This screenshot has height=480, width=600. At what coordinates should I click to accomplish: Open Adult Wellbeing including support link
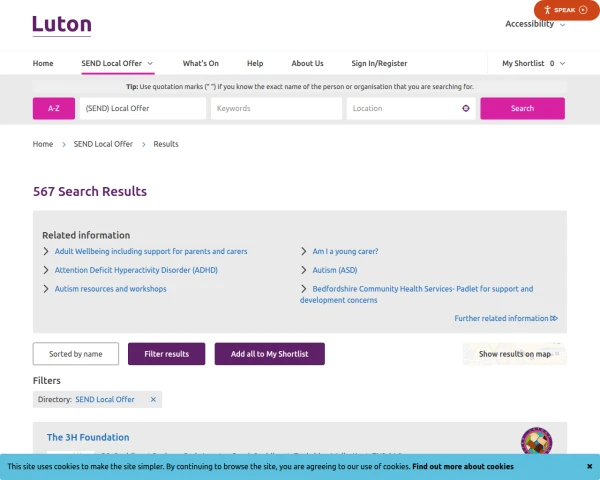tap(151, 251)
